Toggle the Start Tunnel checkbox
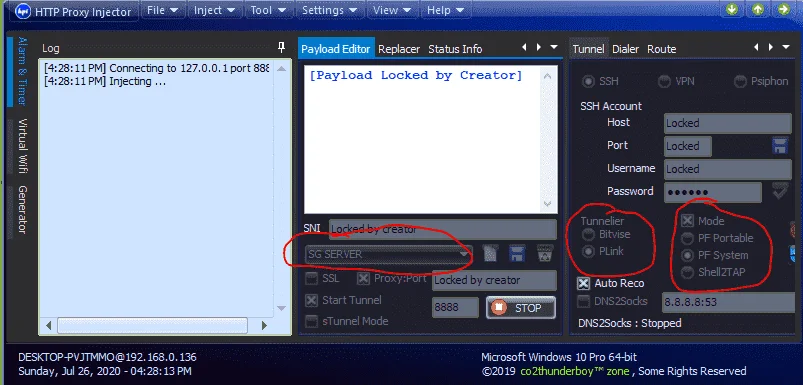This screenshot has height=385, width=803. (311, 301)
